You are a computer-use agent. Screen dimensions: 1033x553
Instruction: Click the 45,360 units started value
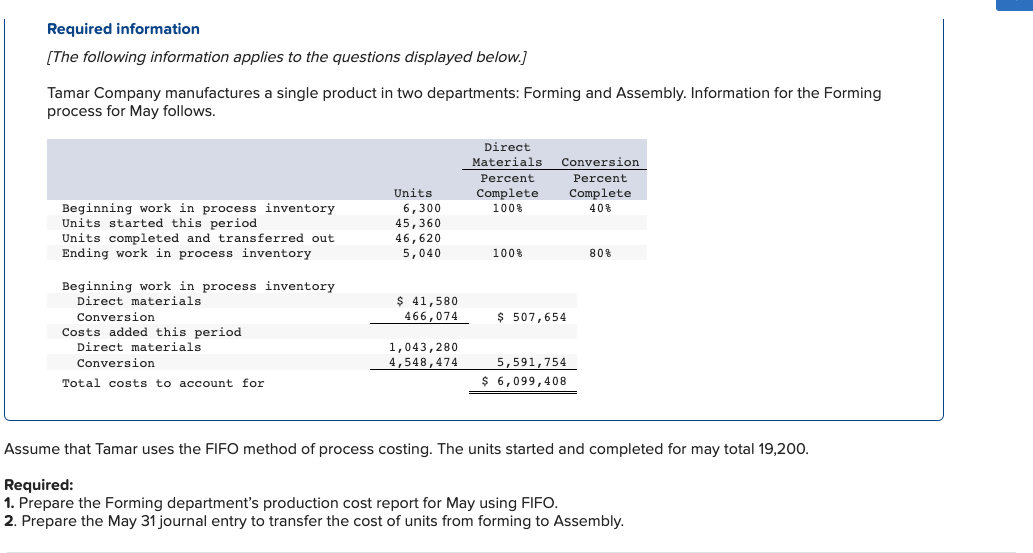418,223
